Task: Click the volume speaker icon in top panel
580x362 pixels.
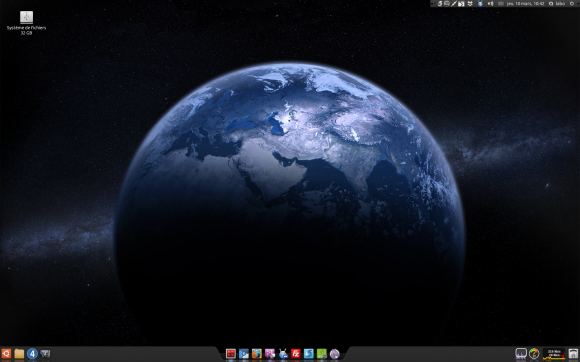Action: (x=490, y=3)
